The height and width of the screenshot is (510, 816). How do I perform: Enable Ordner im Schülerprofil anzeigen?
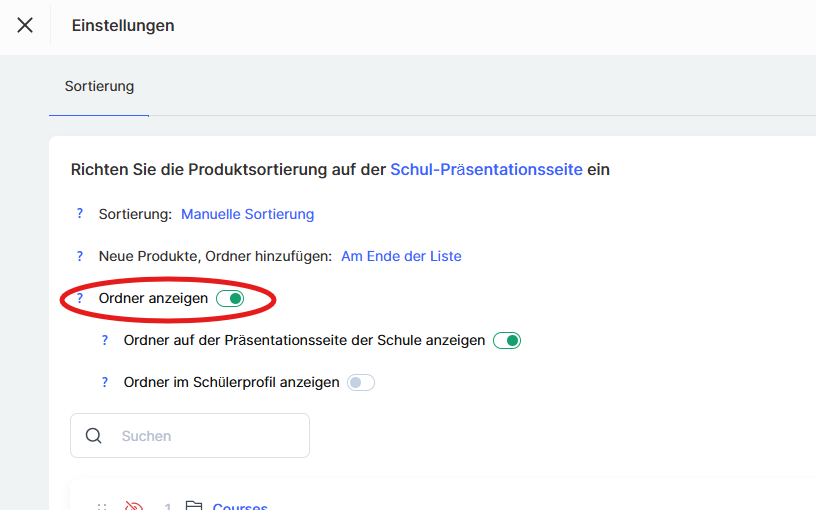(x=360, y=382)
